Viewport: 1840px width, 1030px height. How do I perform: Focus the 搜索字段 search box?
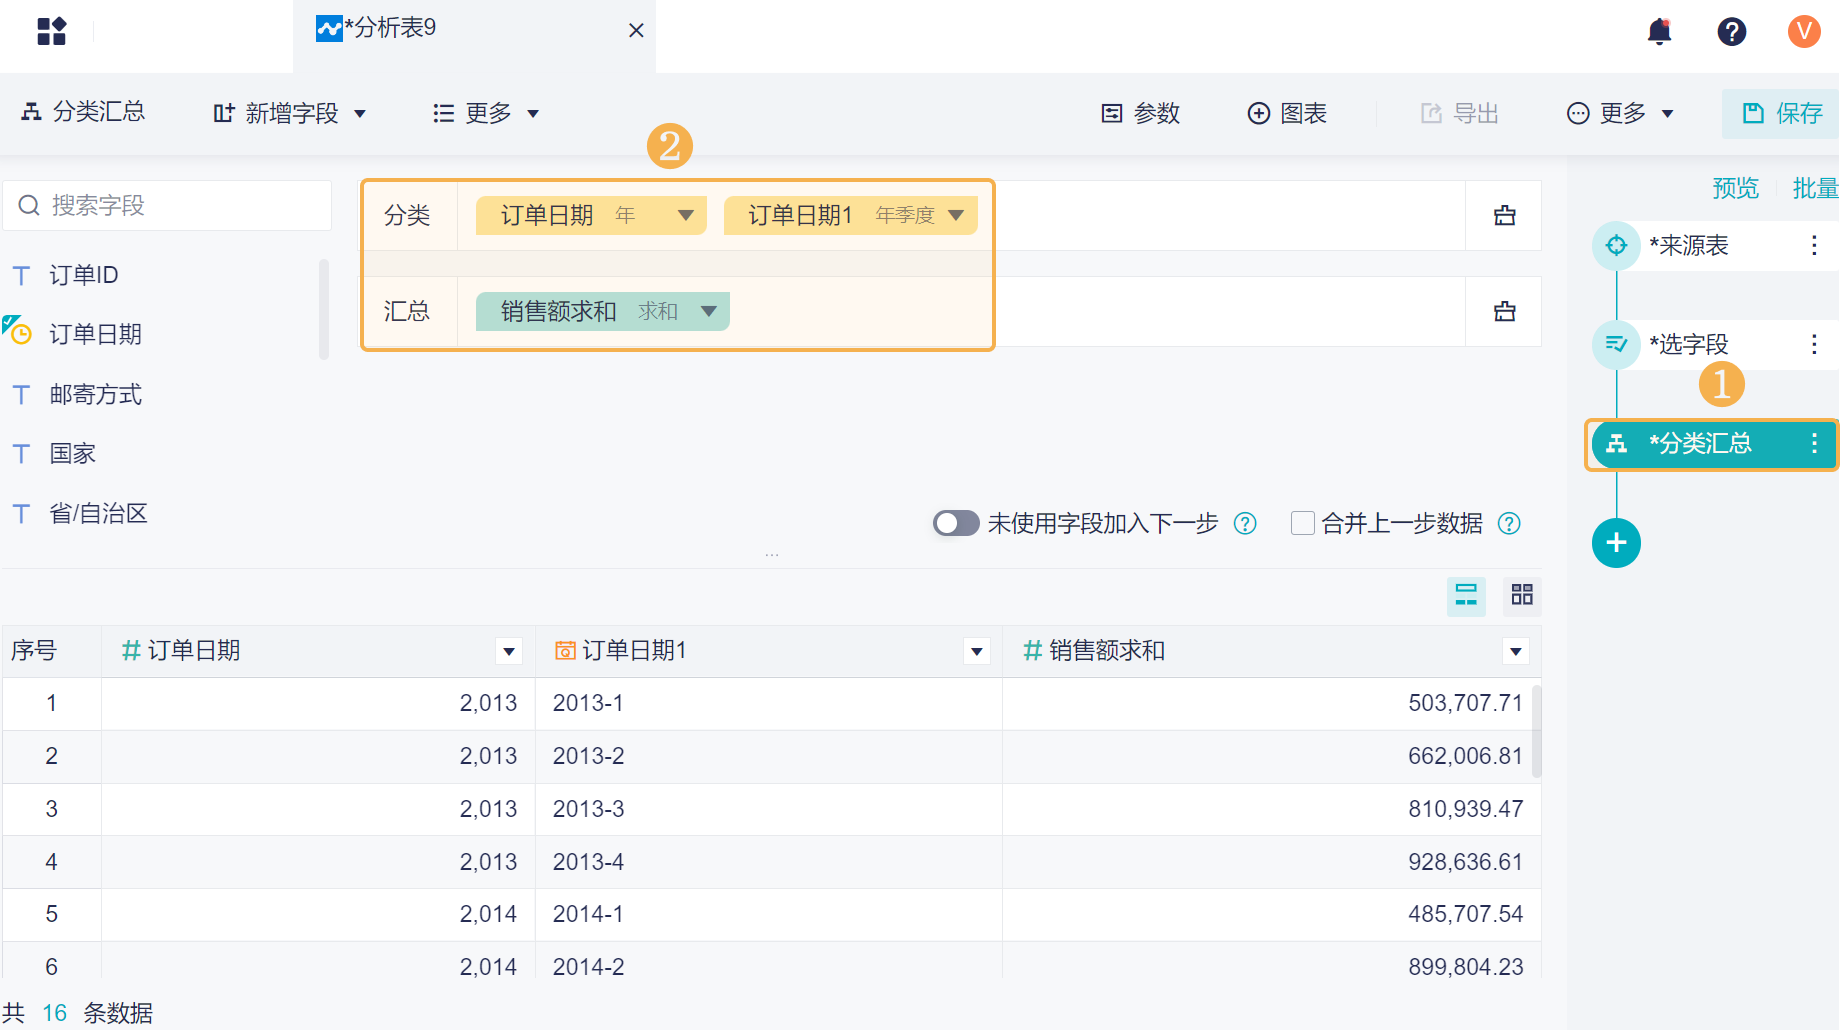[x=167, y=205]
